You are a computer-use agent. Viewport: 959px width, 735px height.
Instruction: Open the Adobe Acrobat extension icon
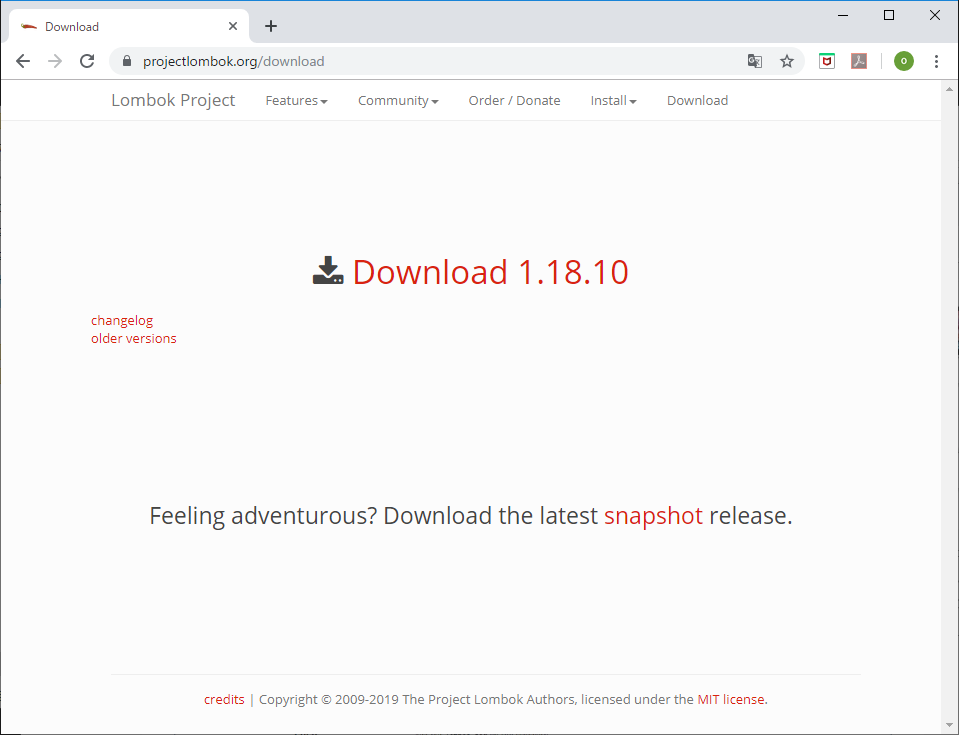859,61
